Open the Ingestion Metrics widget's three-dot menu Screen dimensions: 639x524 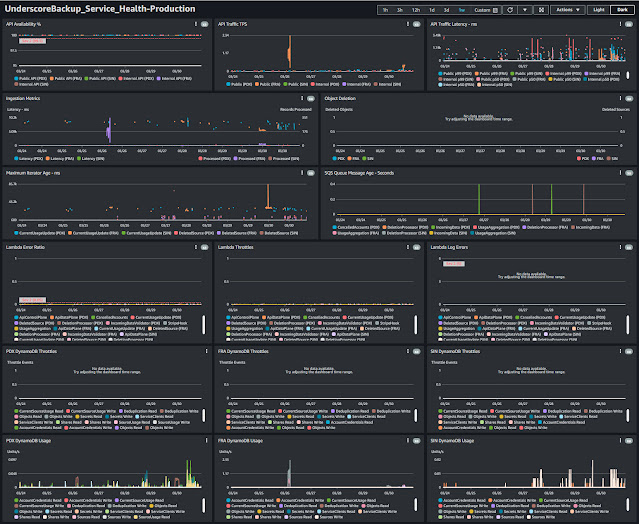[302, 98]
